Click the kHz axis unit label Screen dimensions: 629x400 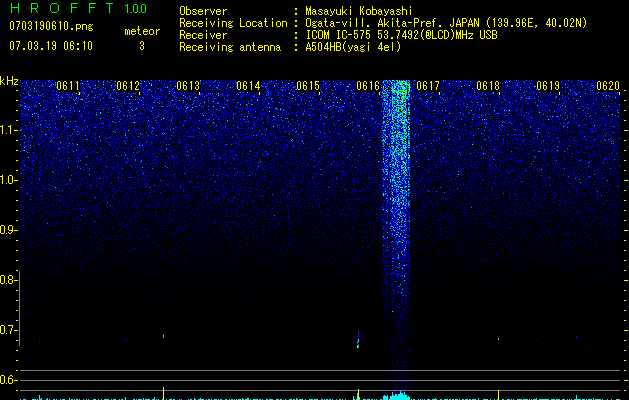click(9, 81)
